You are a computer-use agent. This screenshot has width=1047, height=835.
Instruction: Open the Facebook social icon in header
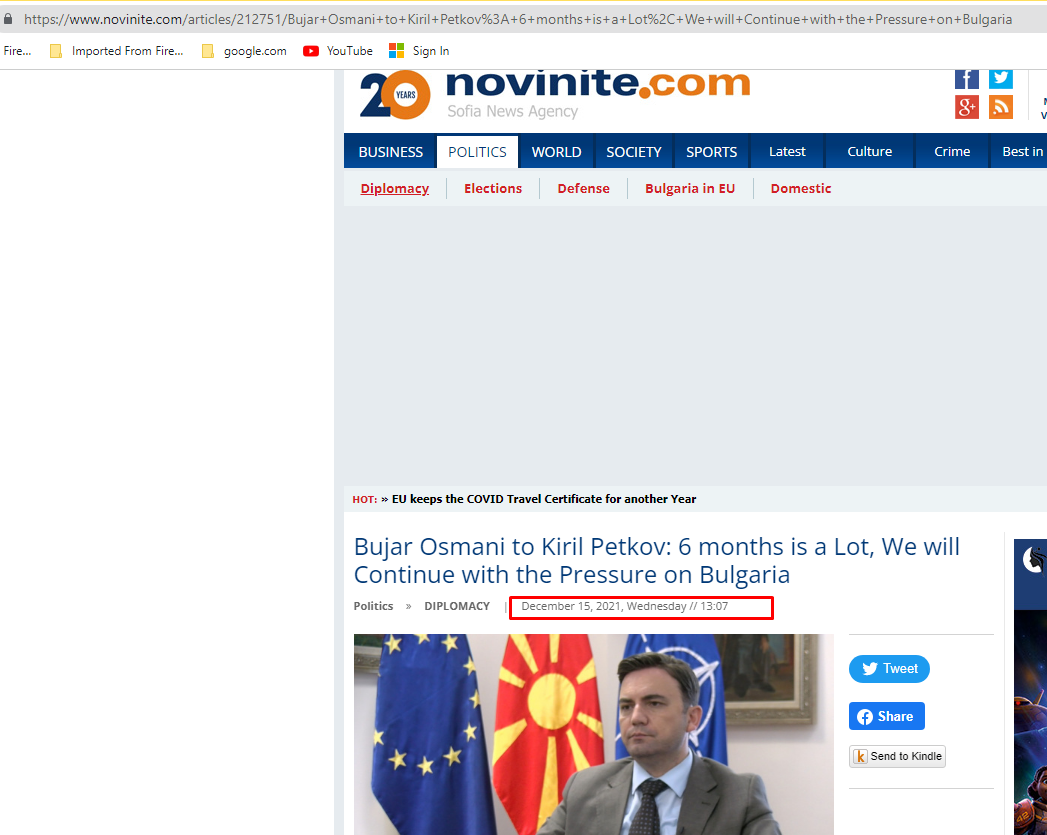click(x=966, y=79)
